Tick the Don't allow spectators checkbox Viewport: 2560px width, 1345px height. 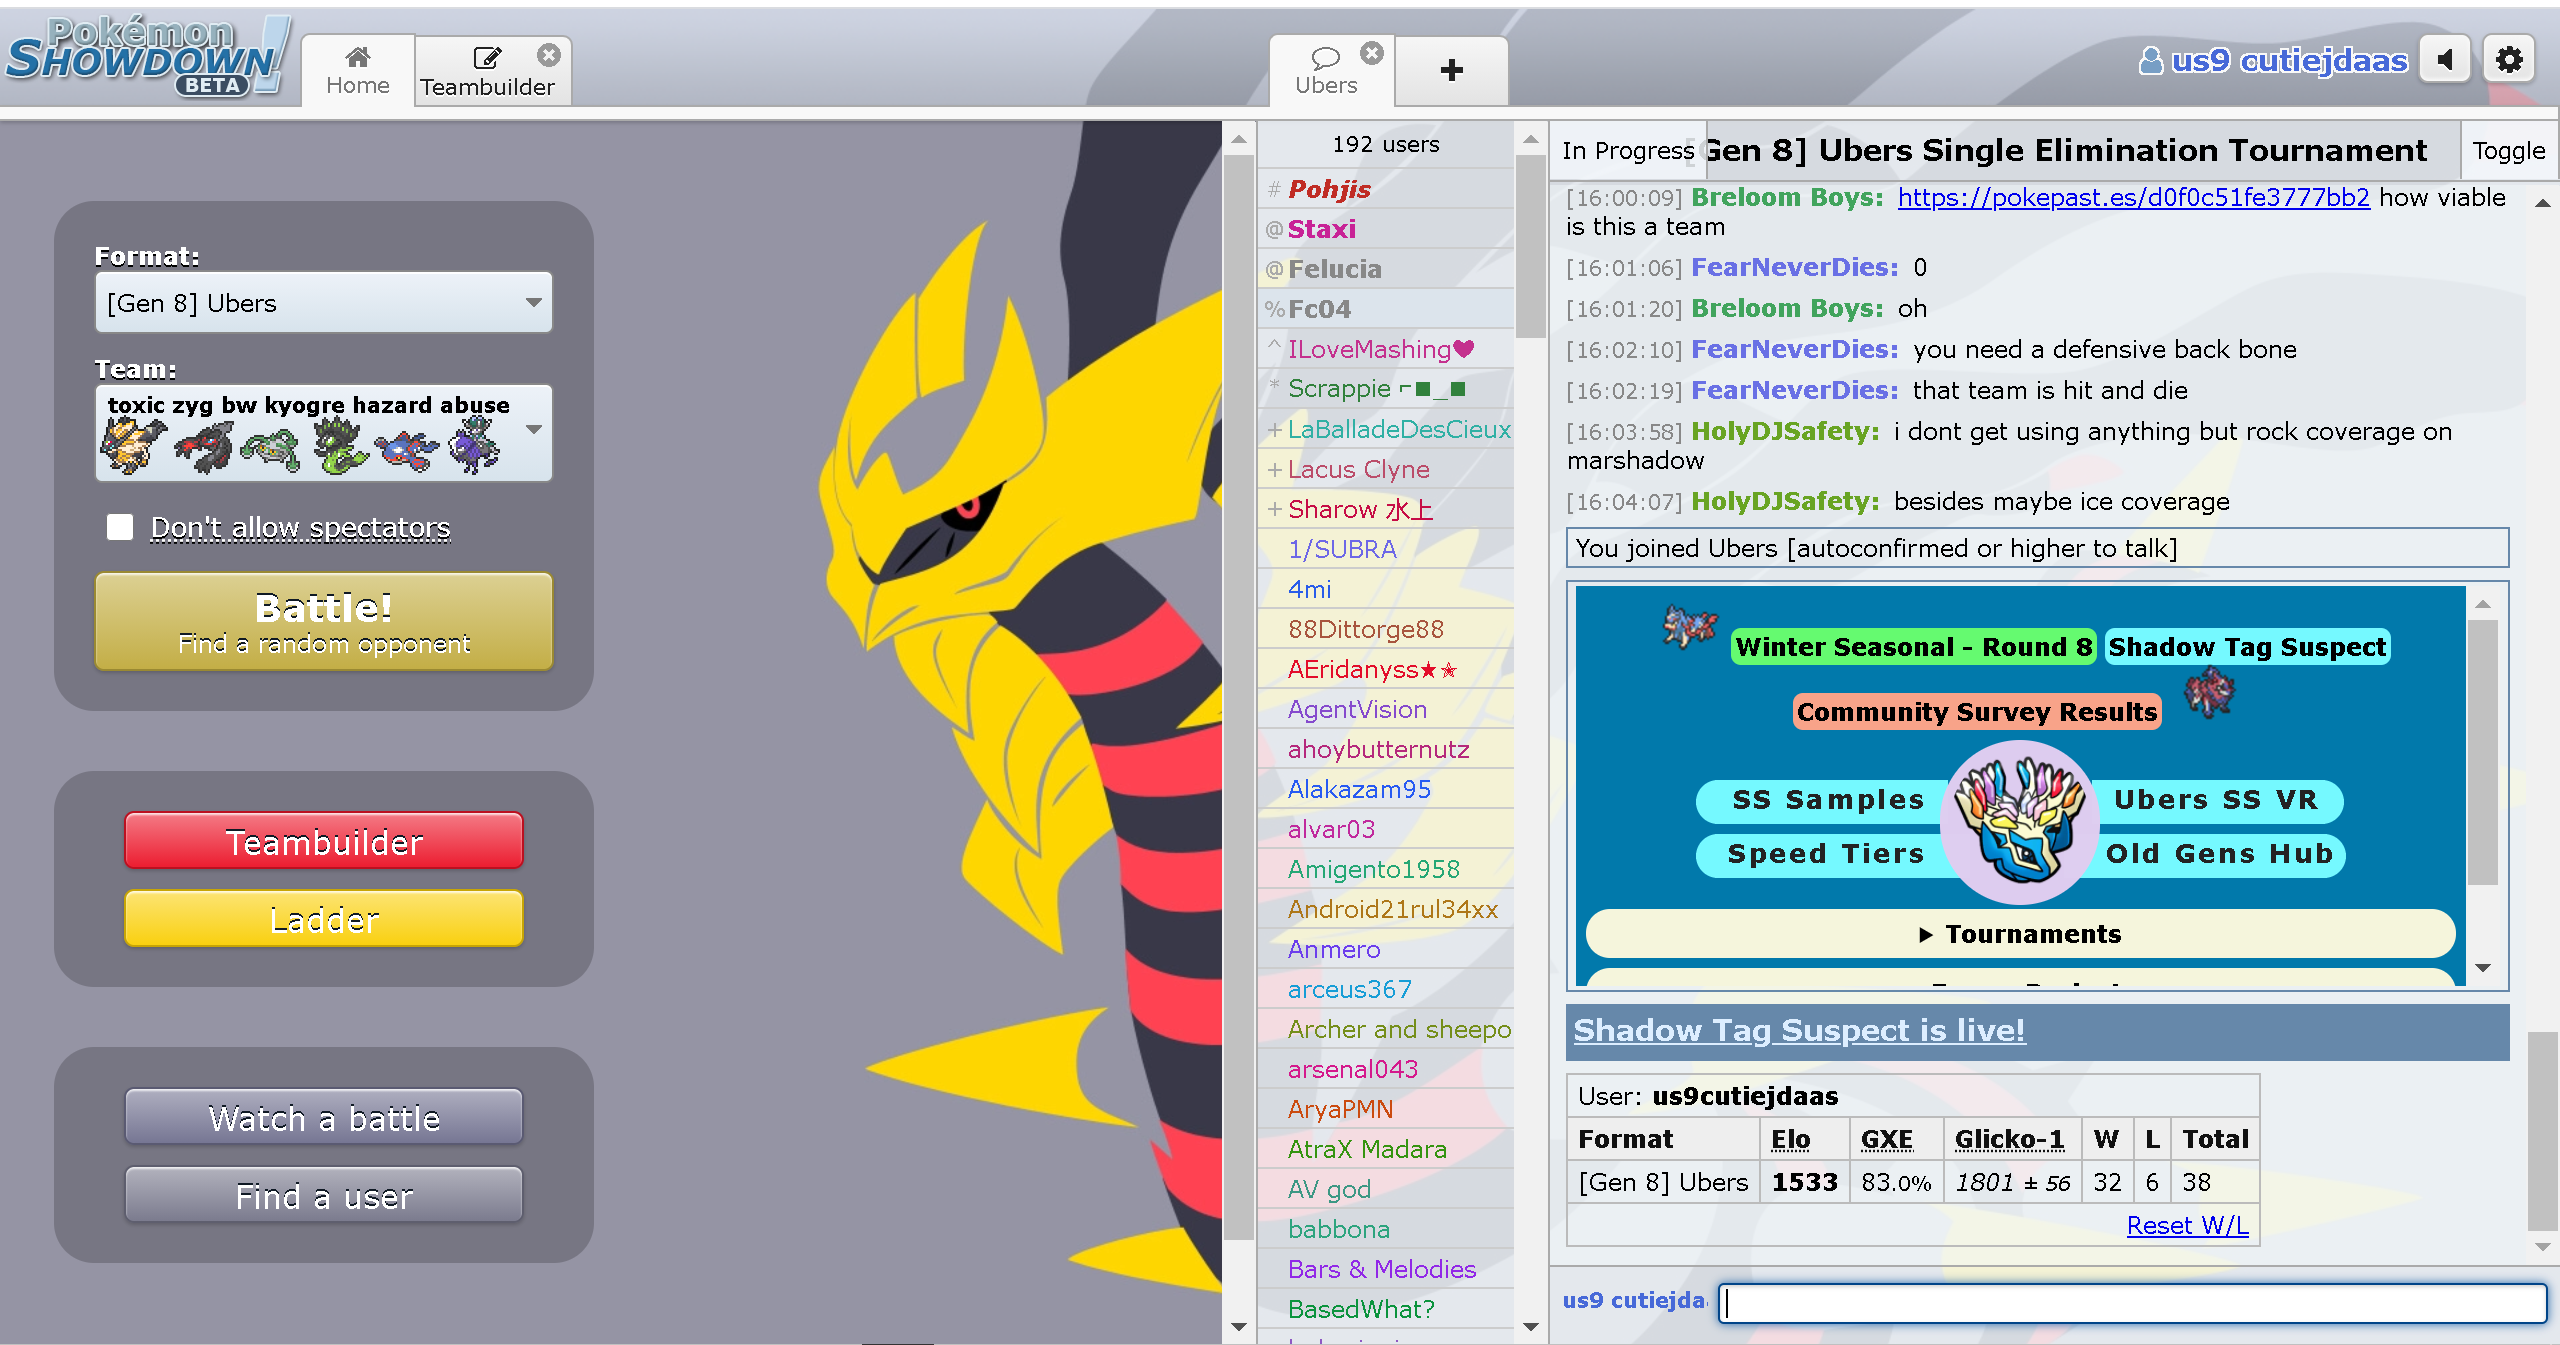[x=120, y=527]
